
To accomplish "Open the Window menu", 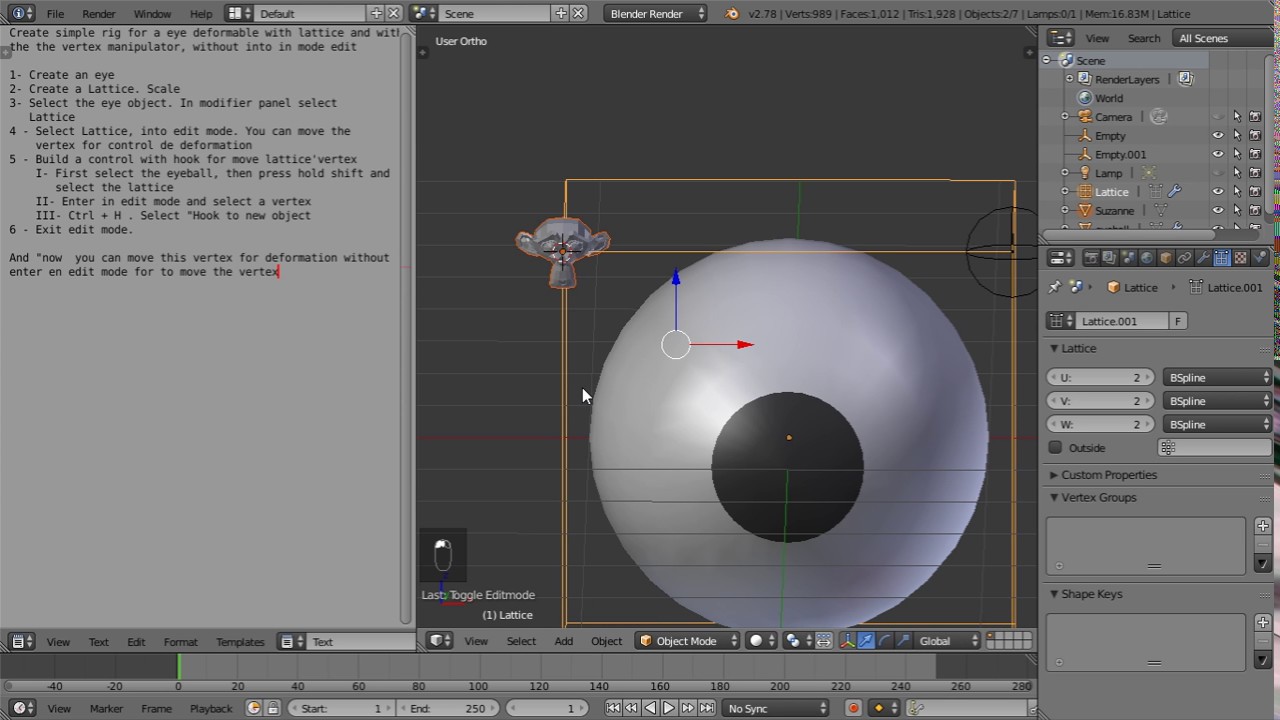I will coord(152,13).
